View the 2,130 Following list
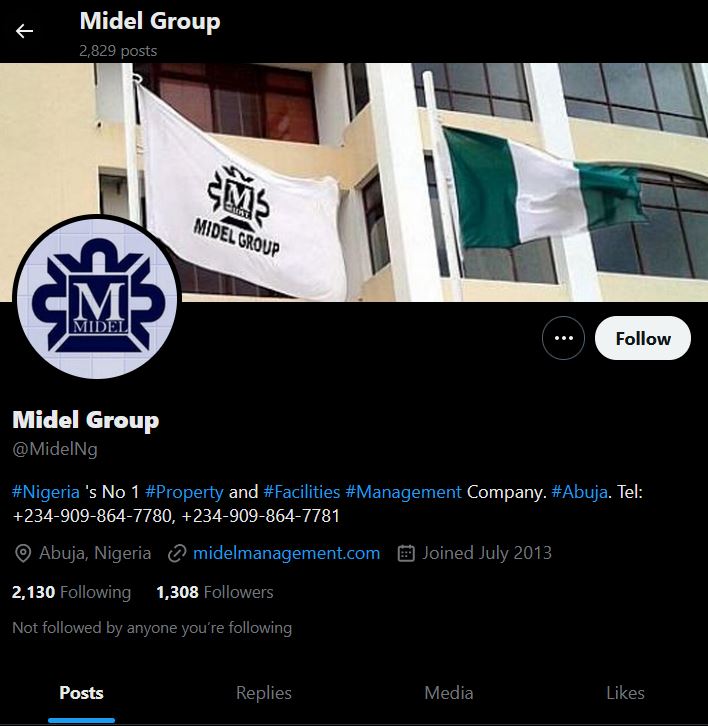Viewport: 708px width, 726px height. (x=71, y=592)
